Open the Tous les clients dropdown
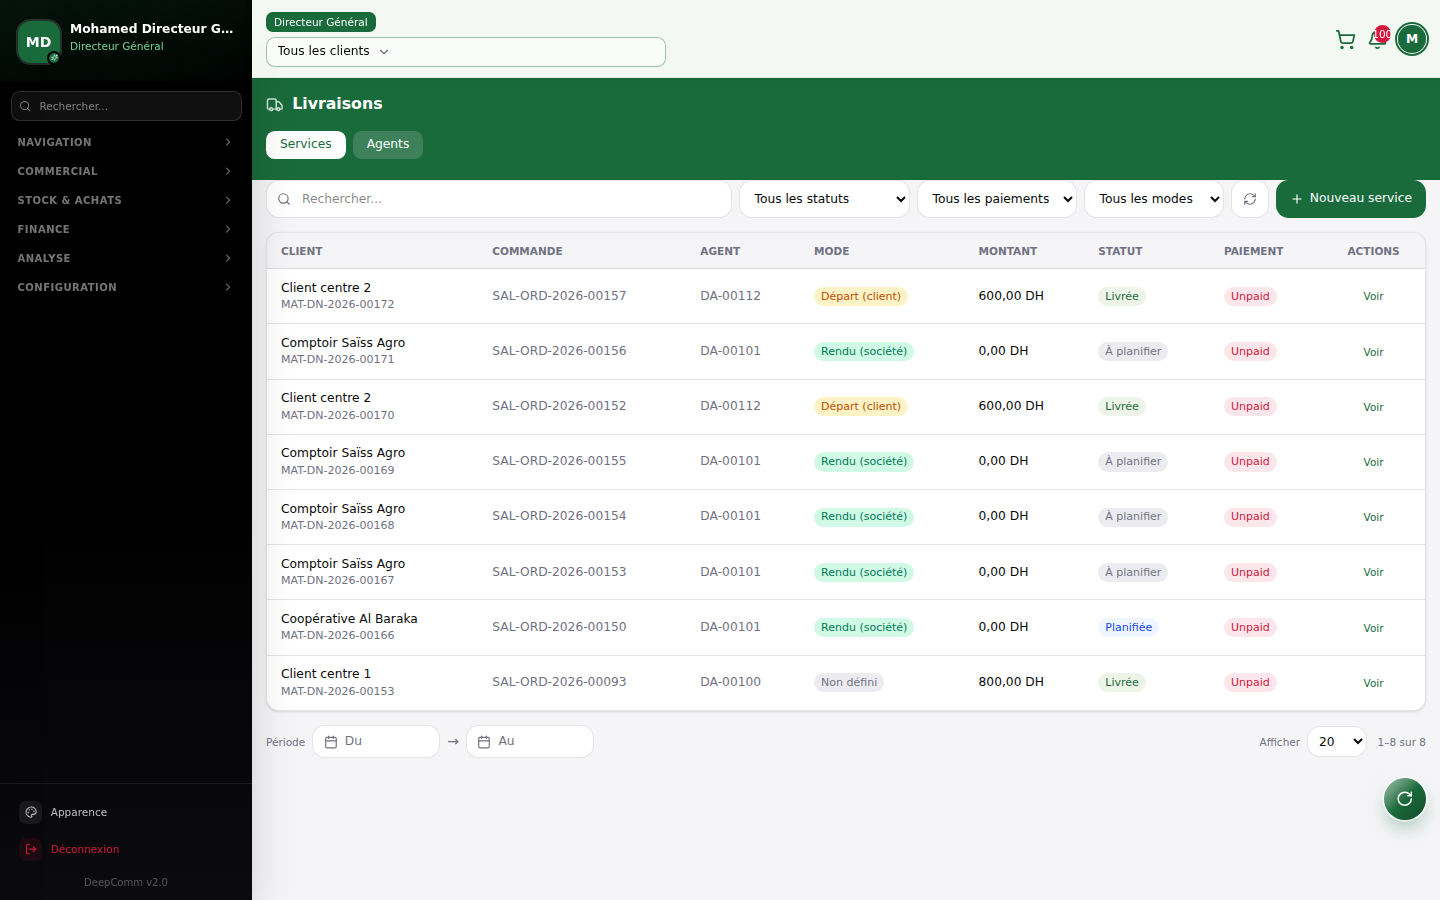1440x900 pixels. (466, 51)
